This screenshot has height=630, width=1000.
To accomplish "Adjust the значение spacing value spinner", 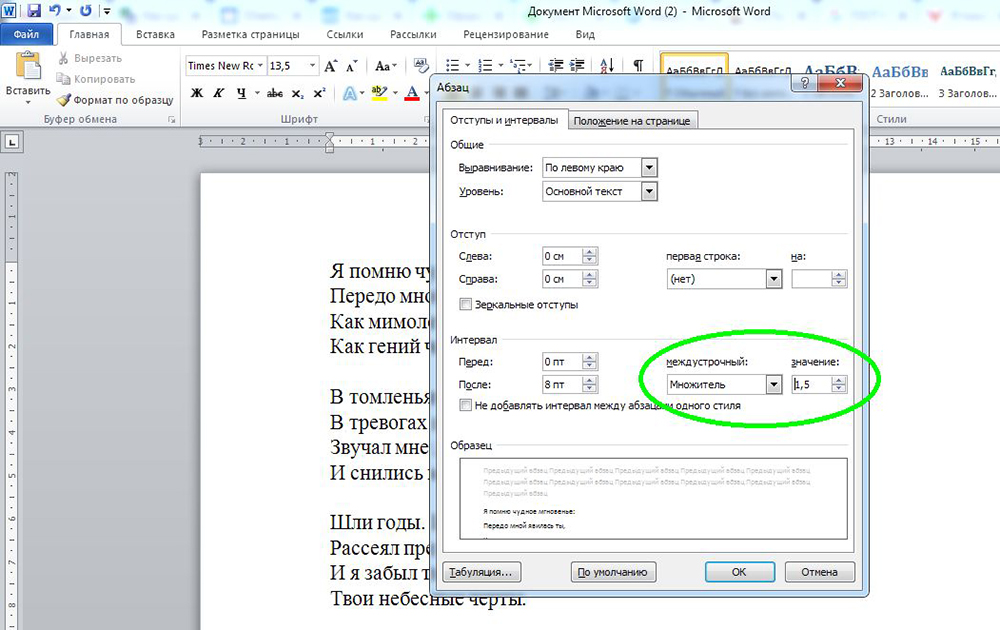I will click(x=839, y=385).
